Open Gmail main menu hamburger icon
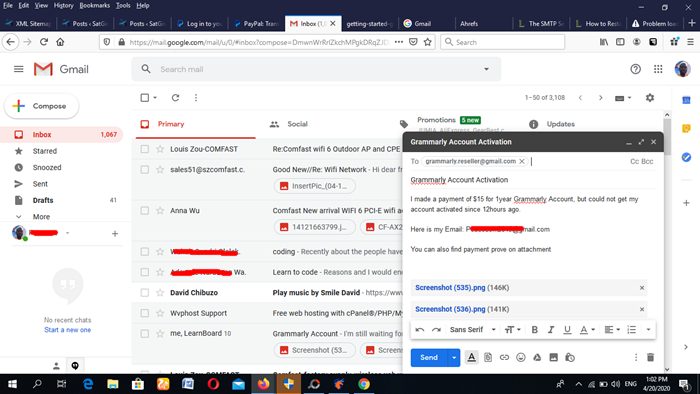This screenshot has width=700, height=394. pos(18,69)
